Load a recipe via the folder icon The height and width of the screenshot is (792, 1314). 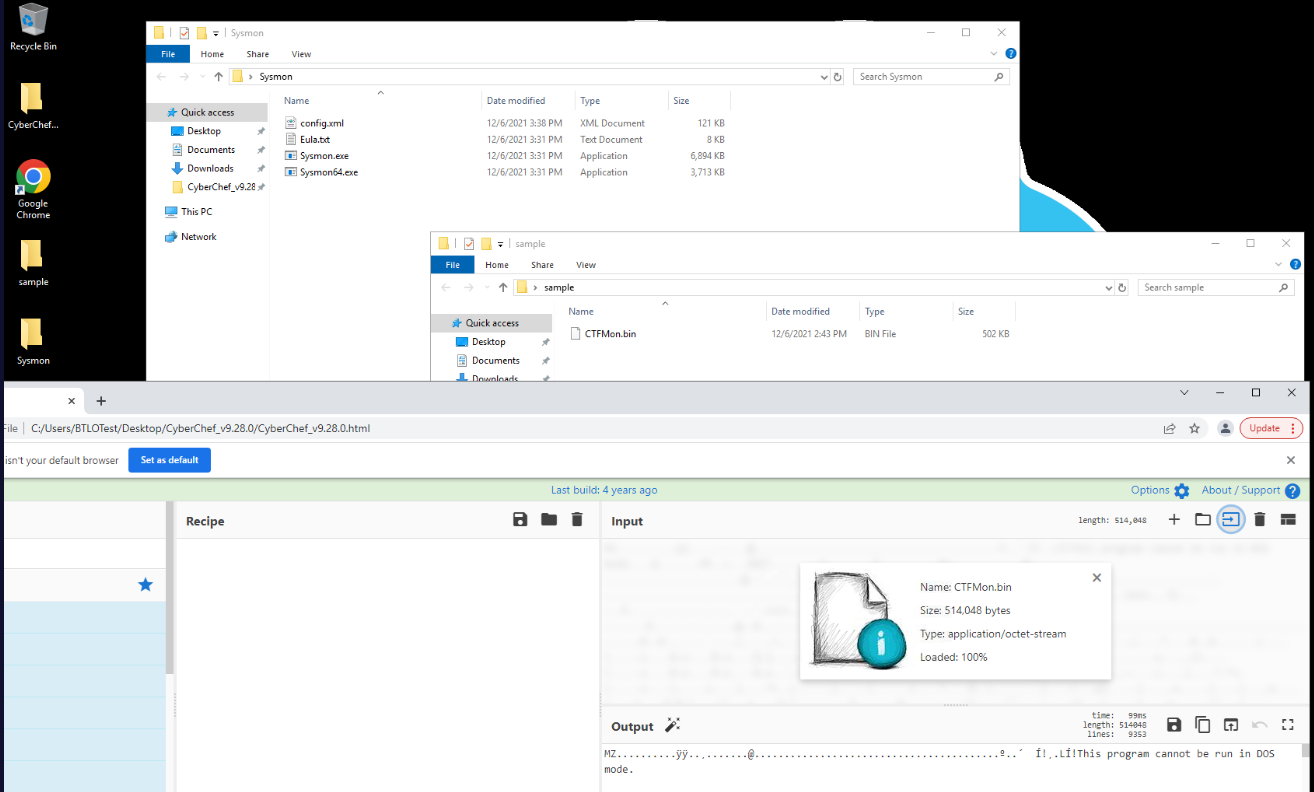tap(549, 519)
